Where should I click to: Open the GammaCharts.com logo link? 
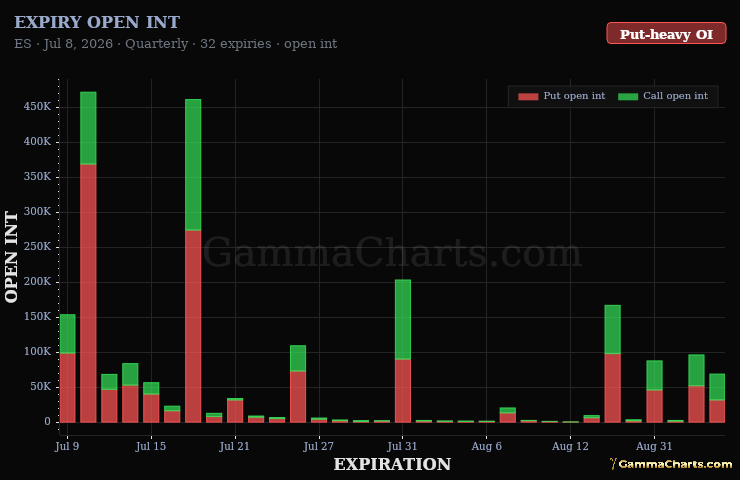[671, 464]
